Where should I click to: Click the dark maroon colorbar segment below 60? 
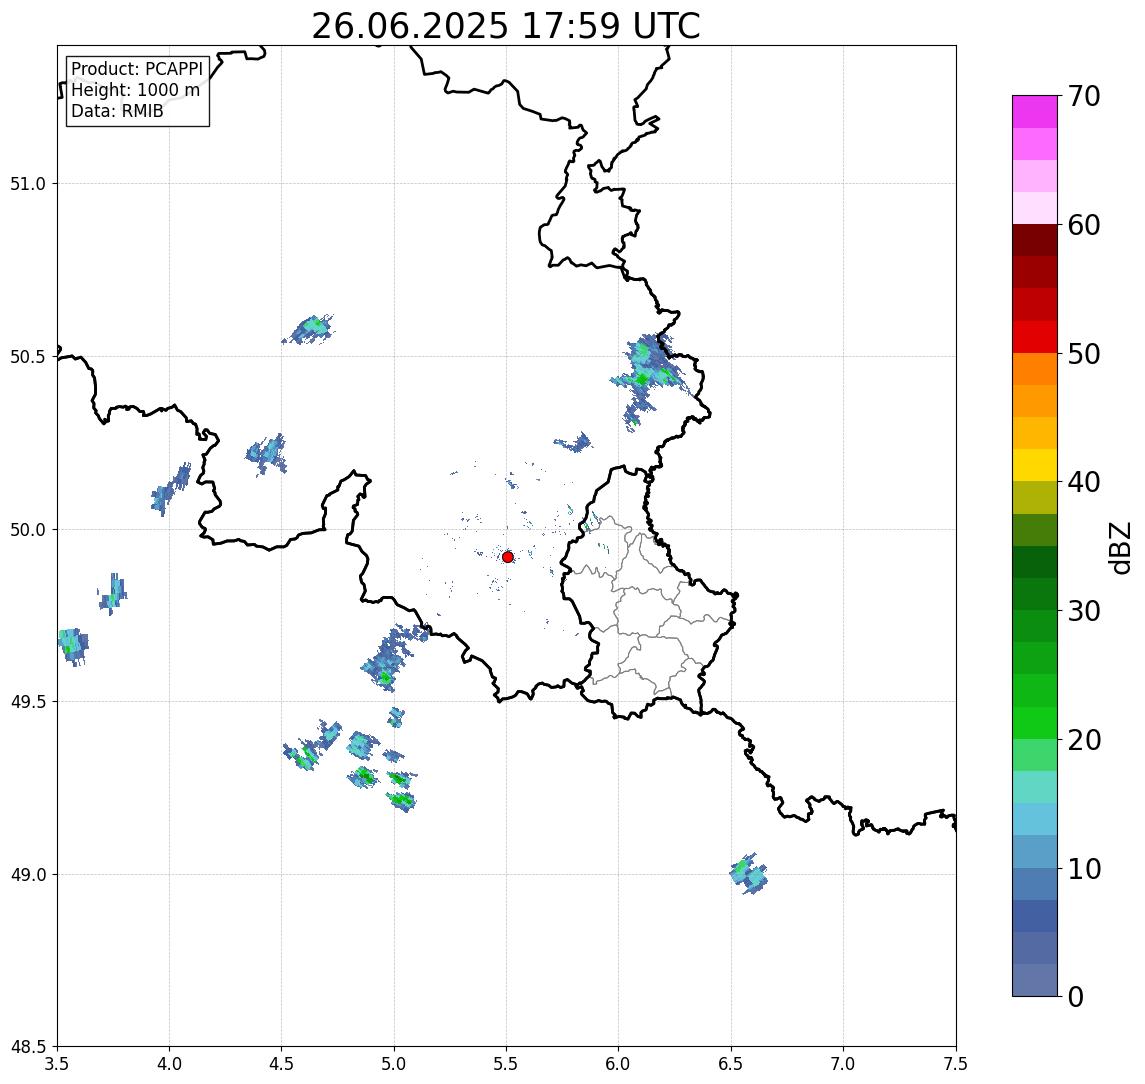tap(1035, 240)
